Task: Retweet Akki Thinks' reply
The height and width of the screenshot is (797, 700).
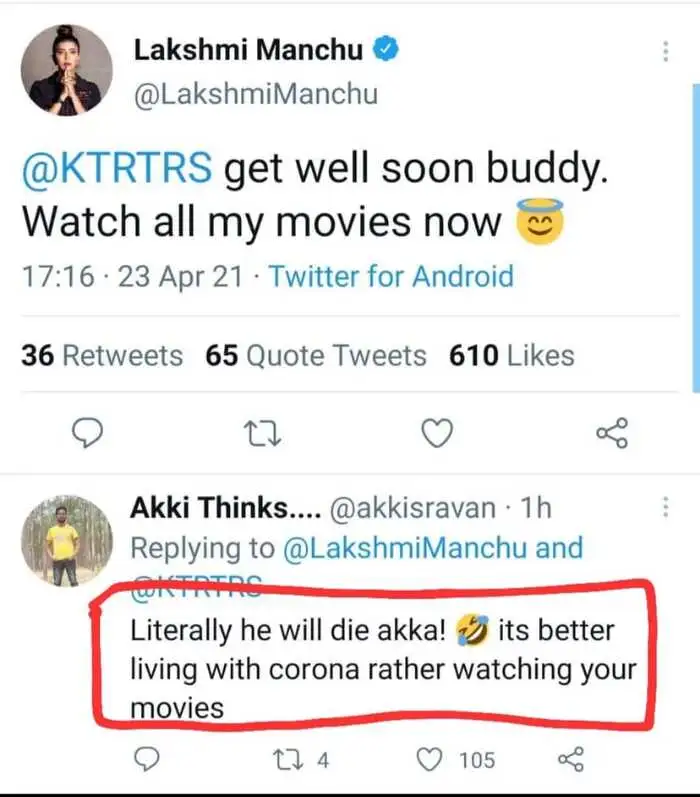Action: pyautogui.click(x=285, y=761)
